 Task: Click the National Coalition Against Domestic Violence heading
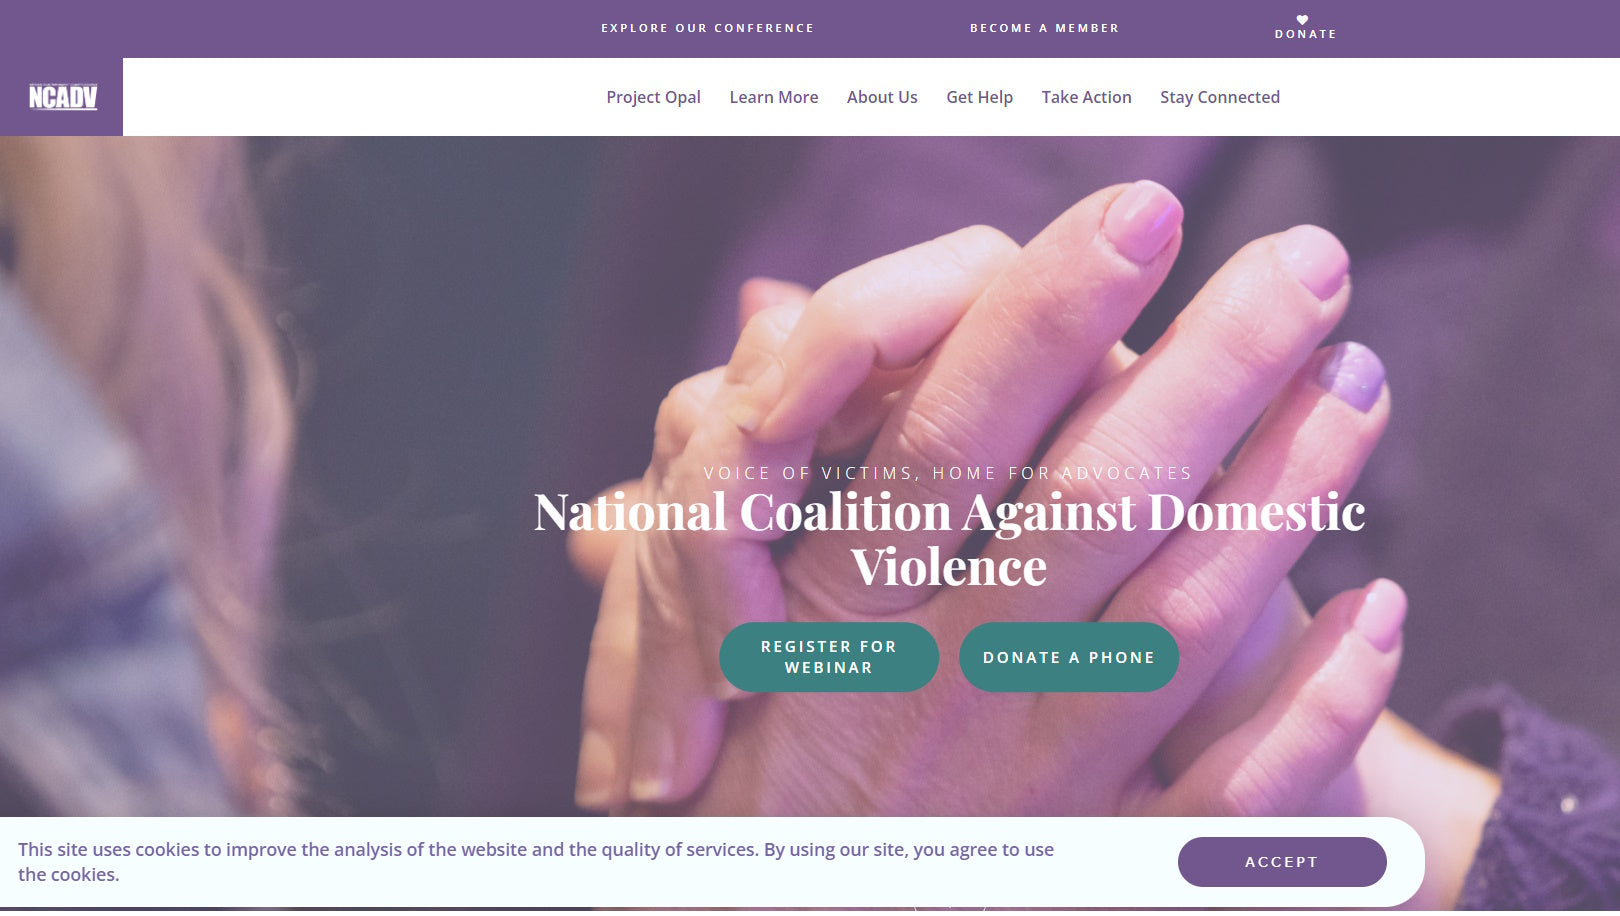949,539
